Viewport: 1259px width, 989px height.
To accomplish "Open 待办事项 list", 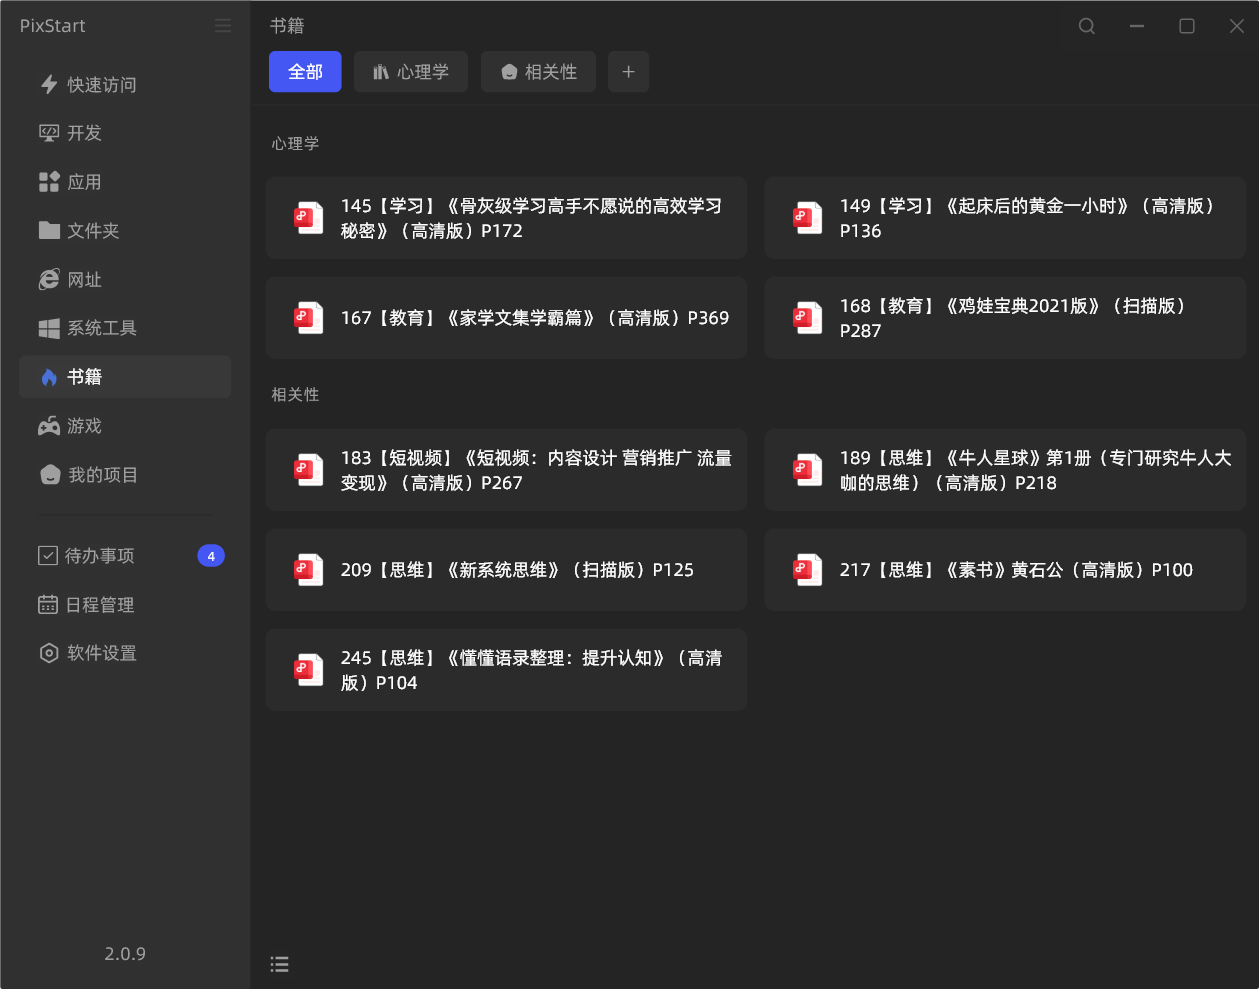I will pos(125,555).
